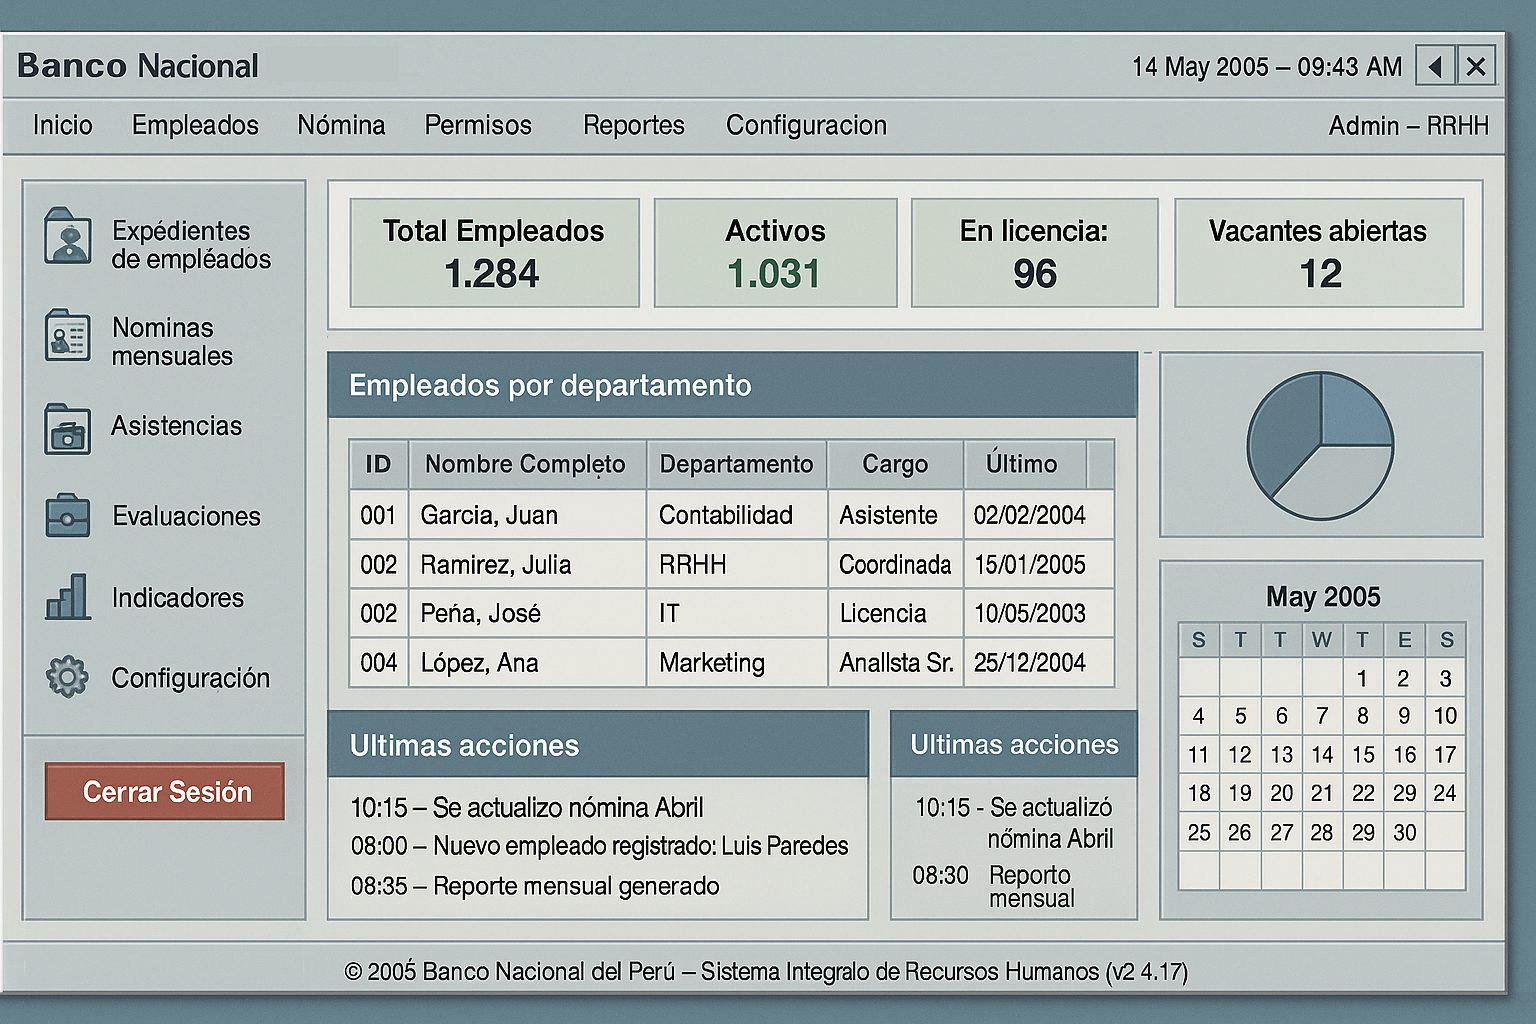The height and width of the screenshot is (1024, 1536).
Task: Select the Asistencias camera folder icon
Action: tap(68, 429)
